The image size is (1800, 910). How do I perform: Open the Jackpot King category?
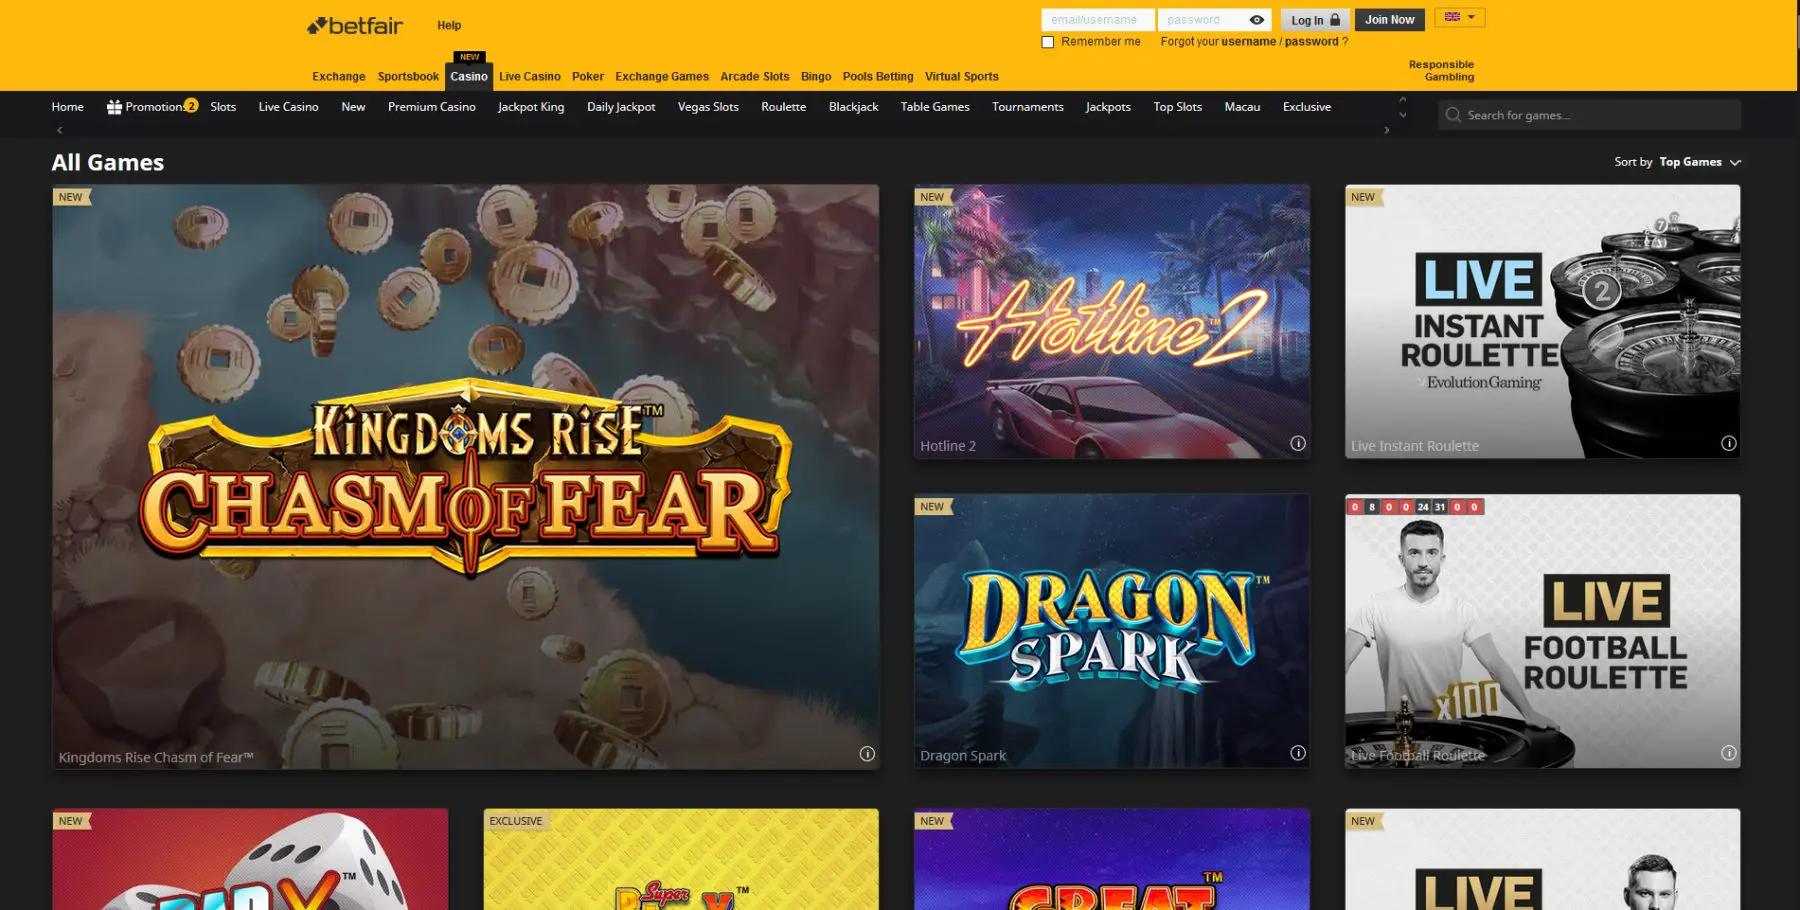pos(531,107)
